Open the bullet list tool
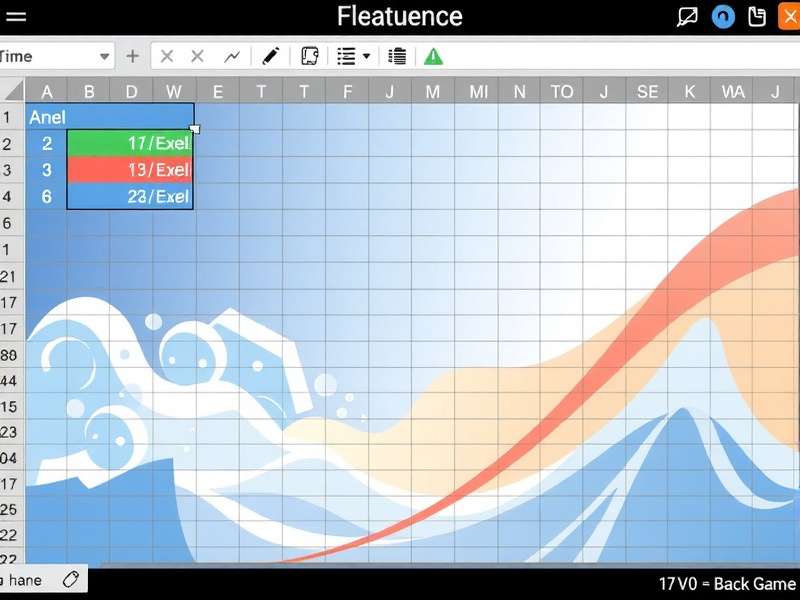 pos(344,56)
